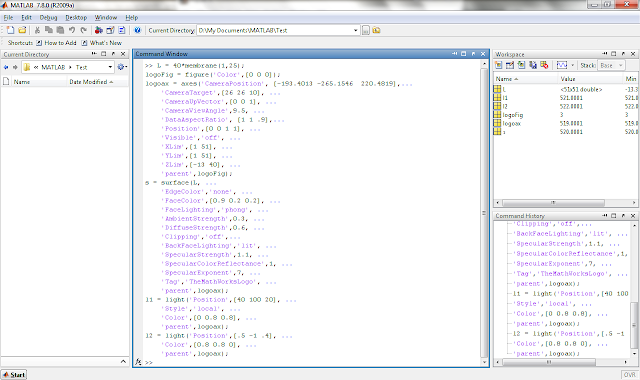Open the Edit menu
The width and height of the screenshot is (640, 380).
[x=27, y=18]
